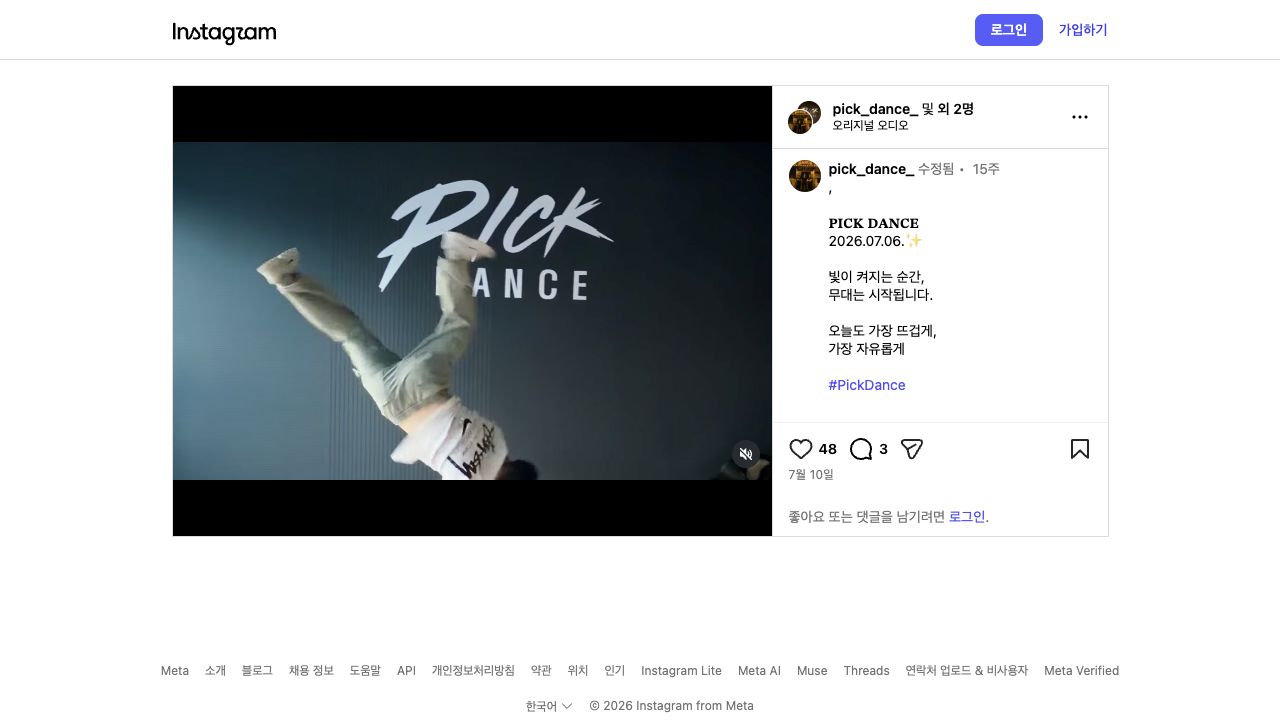
Task: Click the 15주 post timestamp
Action: click(x=986, y=169)
